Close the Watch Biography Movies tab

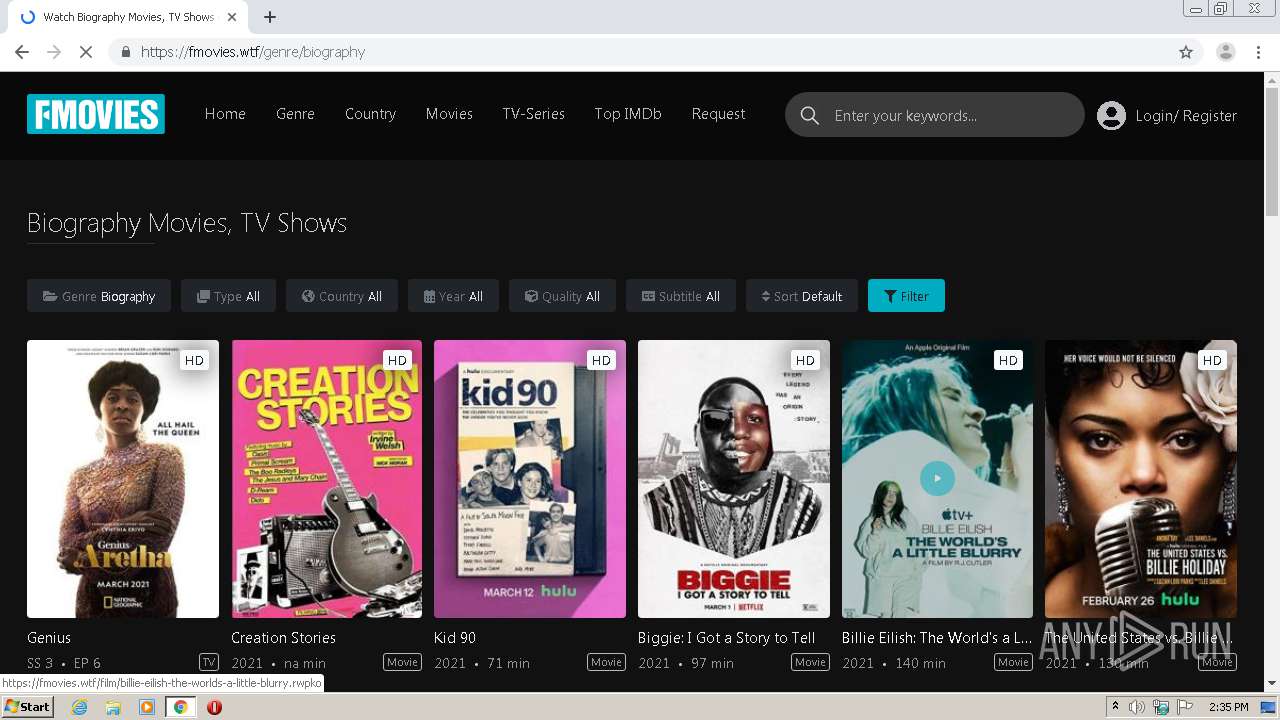point(232,17)
